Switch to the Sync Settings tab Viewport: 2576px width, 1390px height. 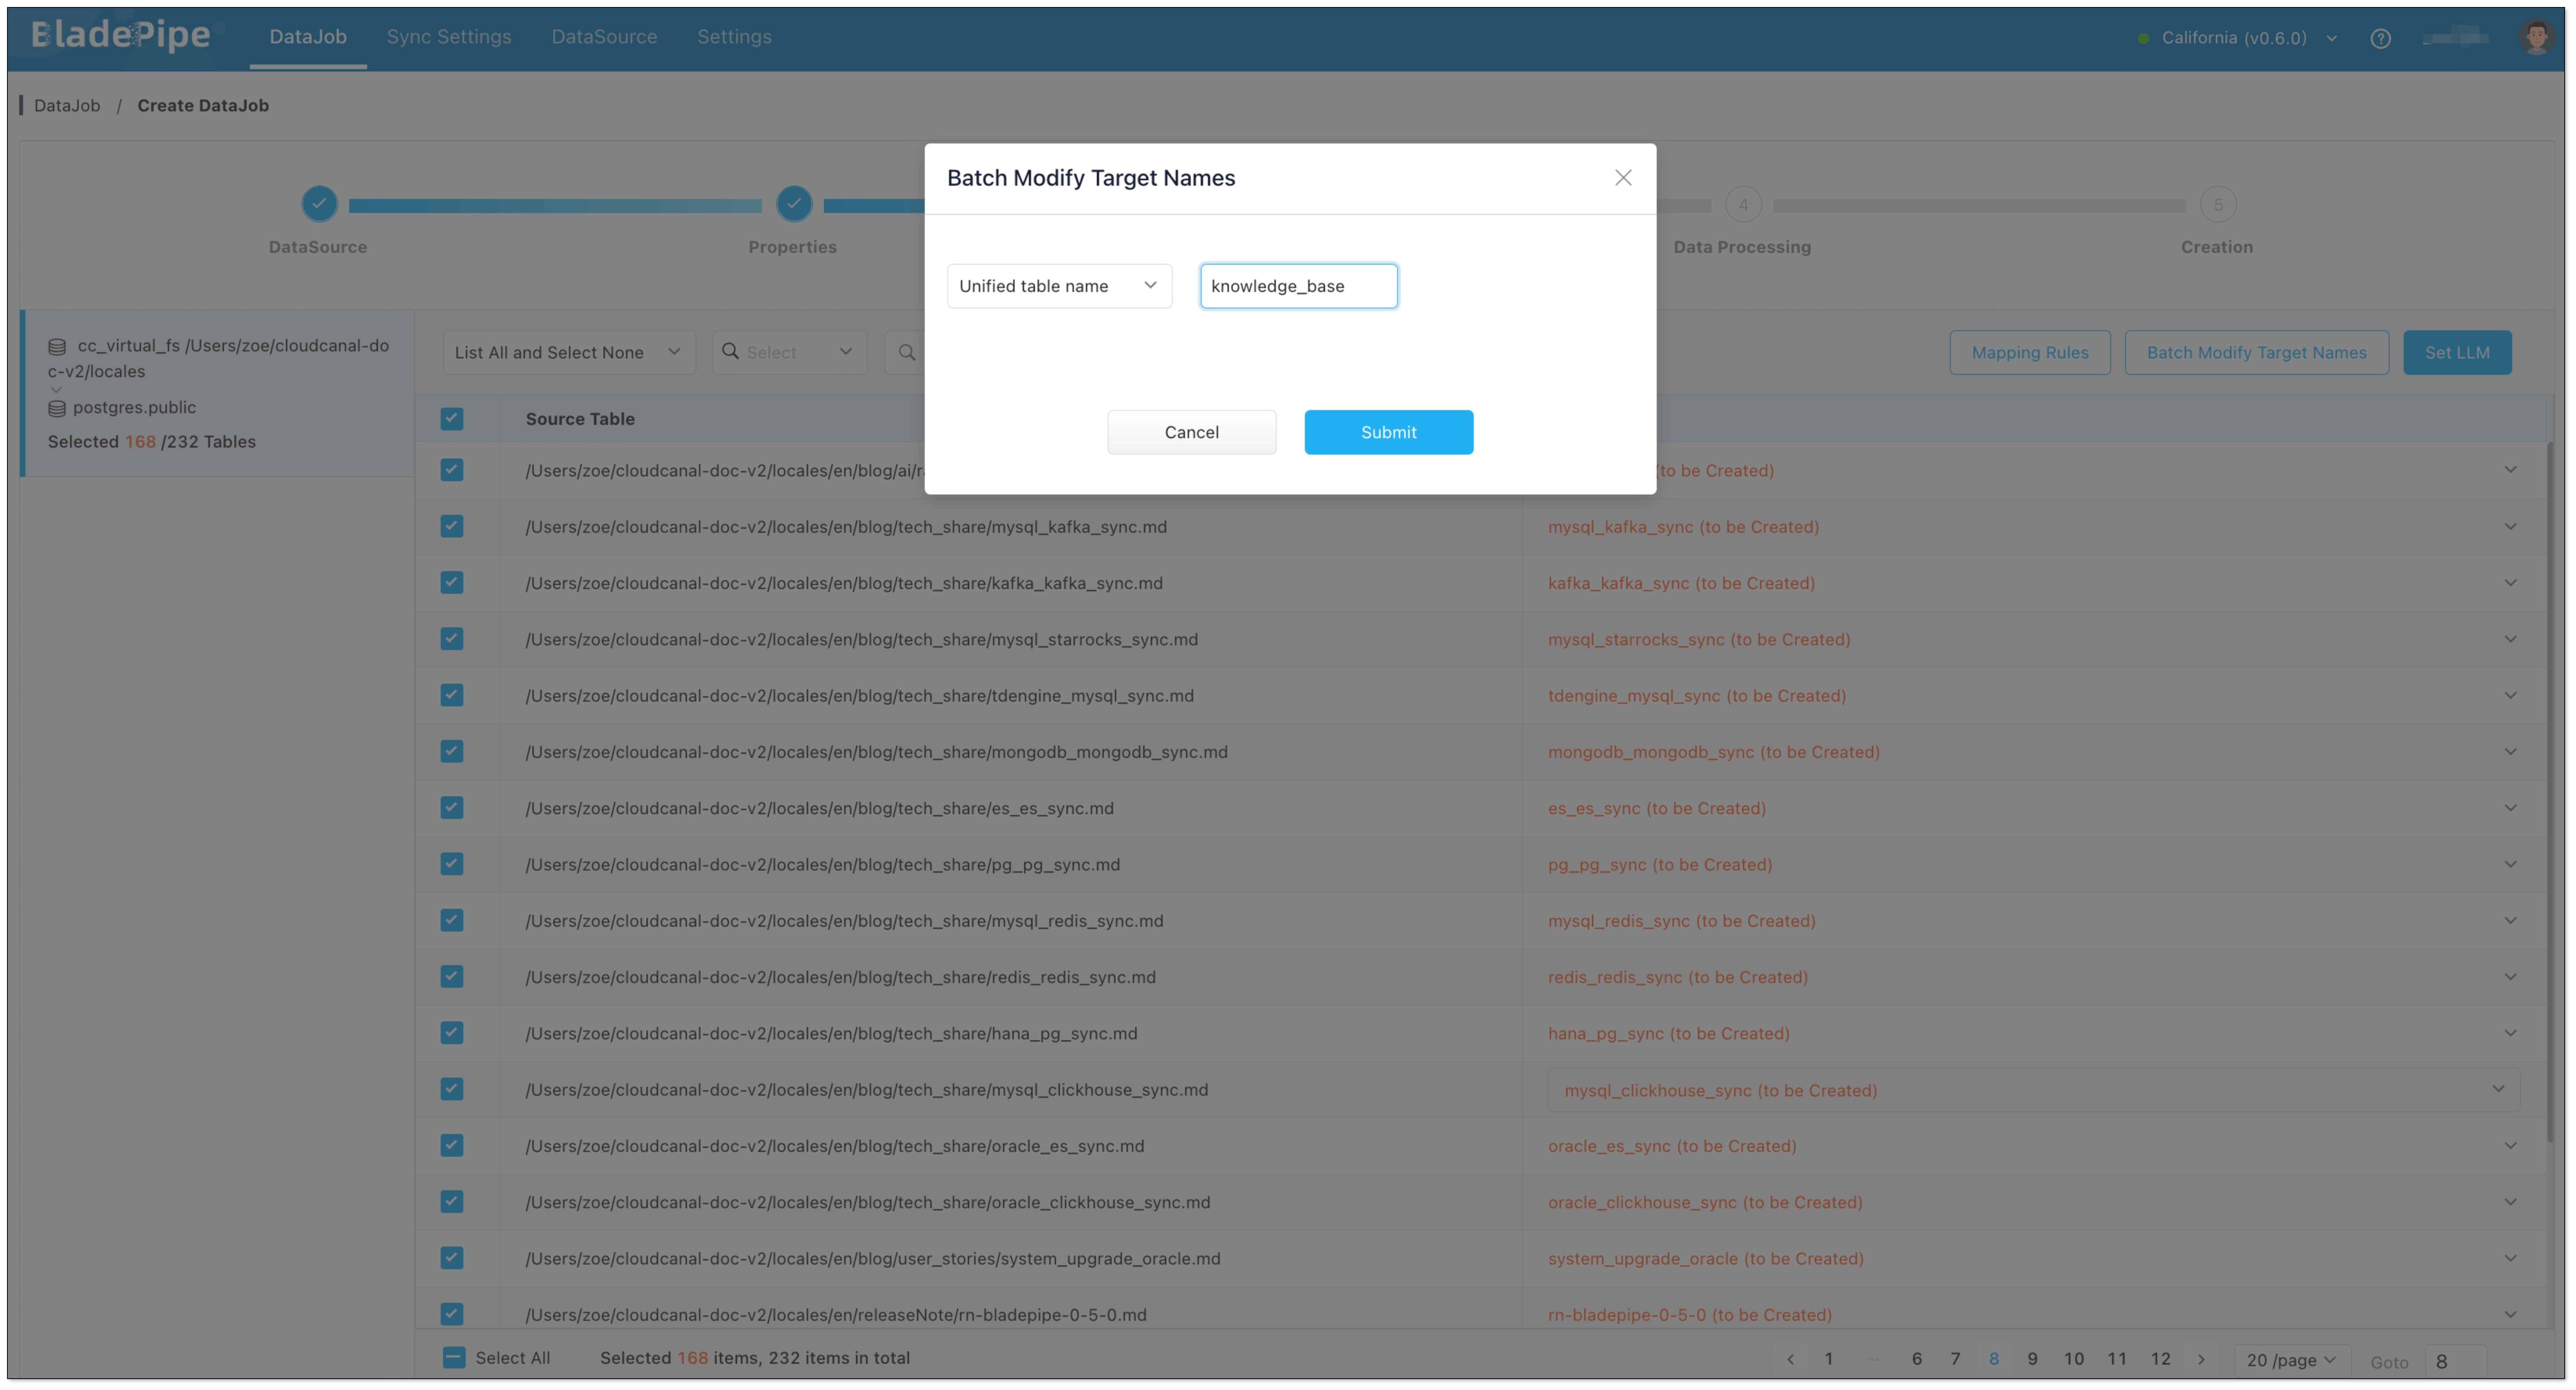449,37
